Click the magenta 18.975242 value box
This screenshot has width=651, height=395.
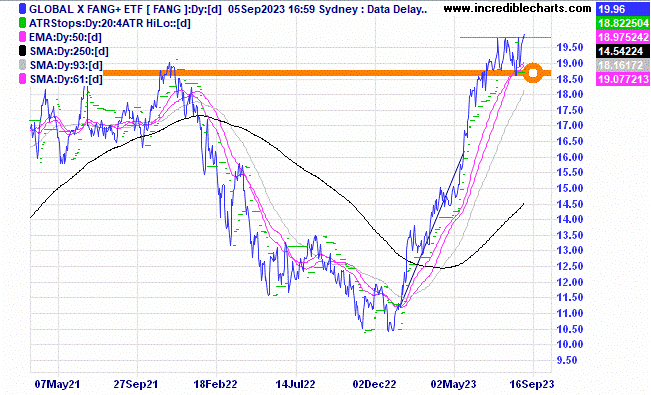click(x=622, y=37)
